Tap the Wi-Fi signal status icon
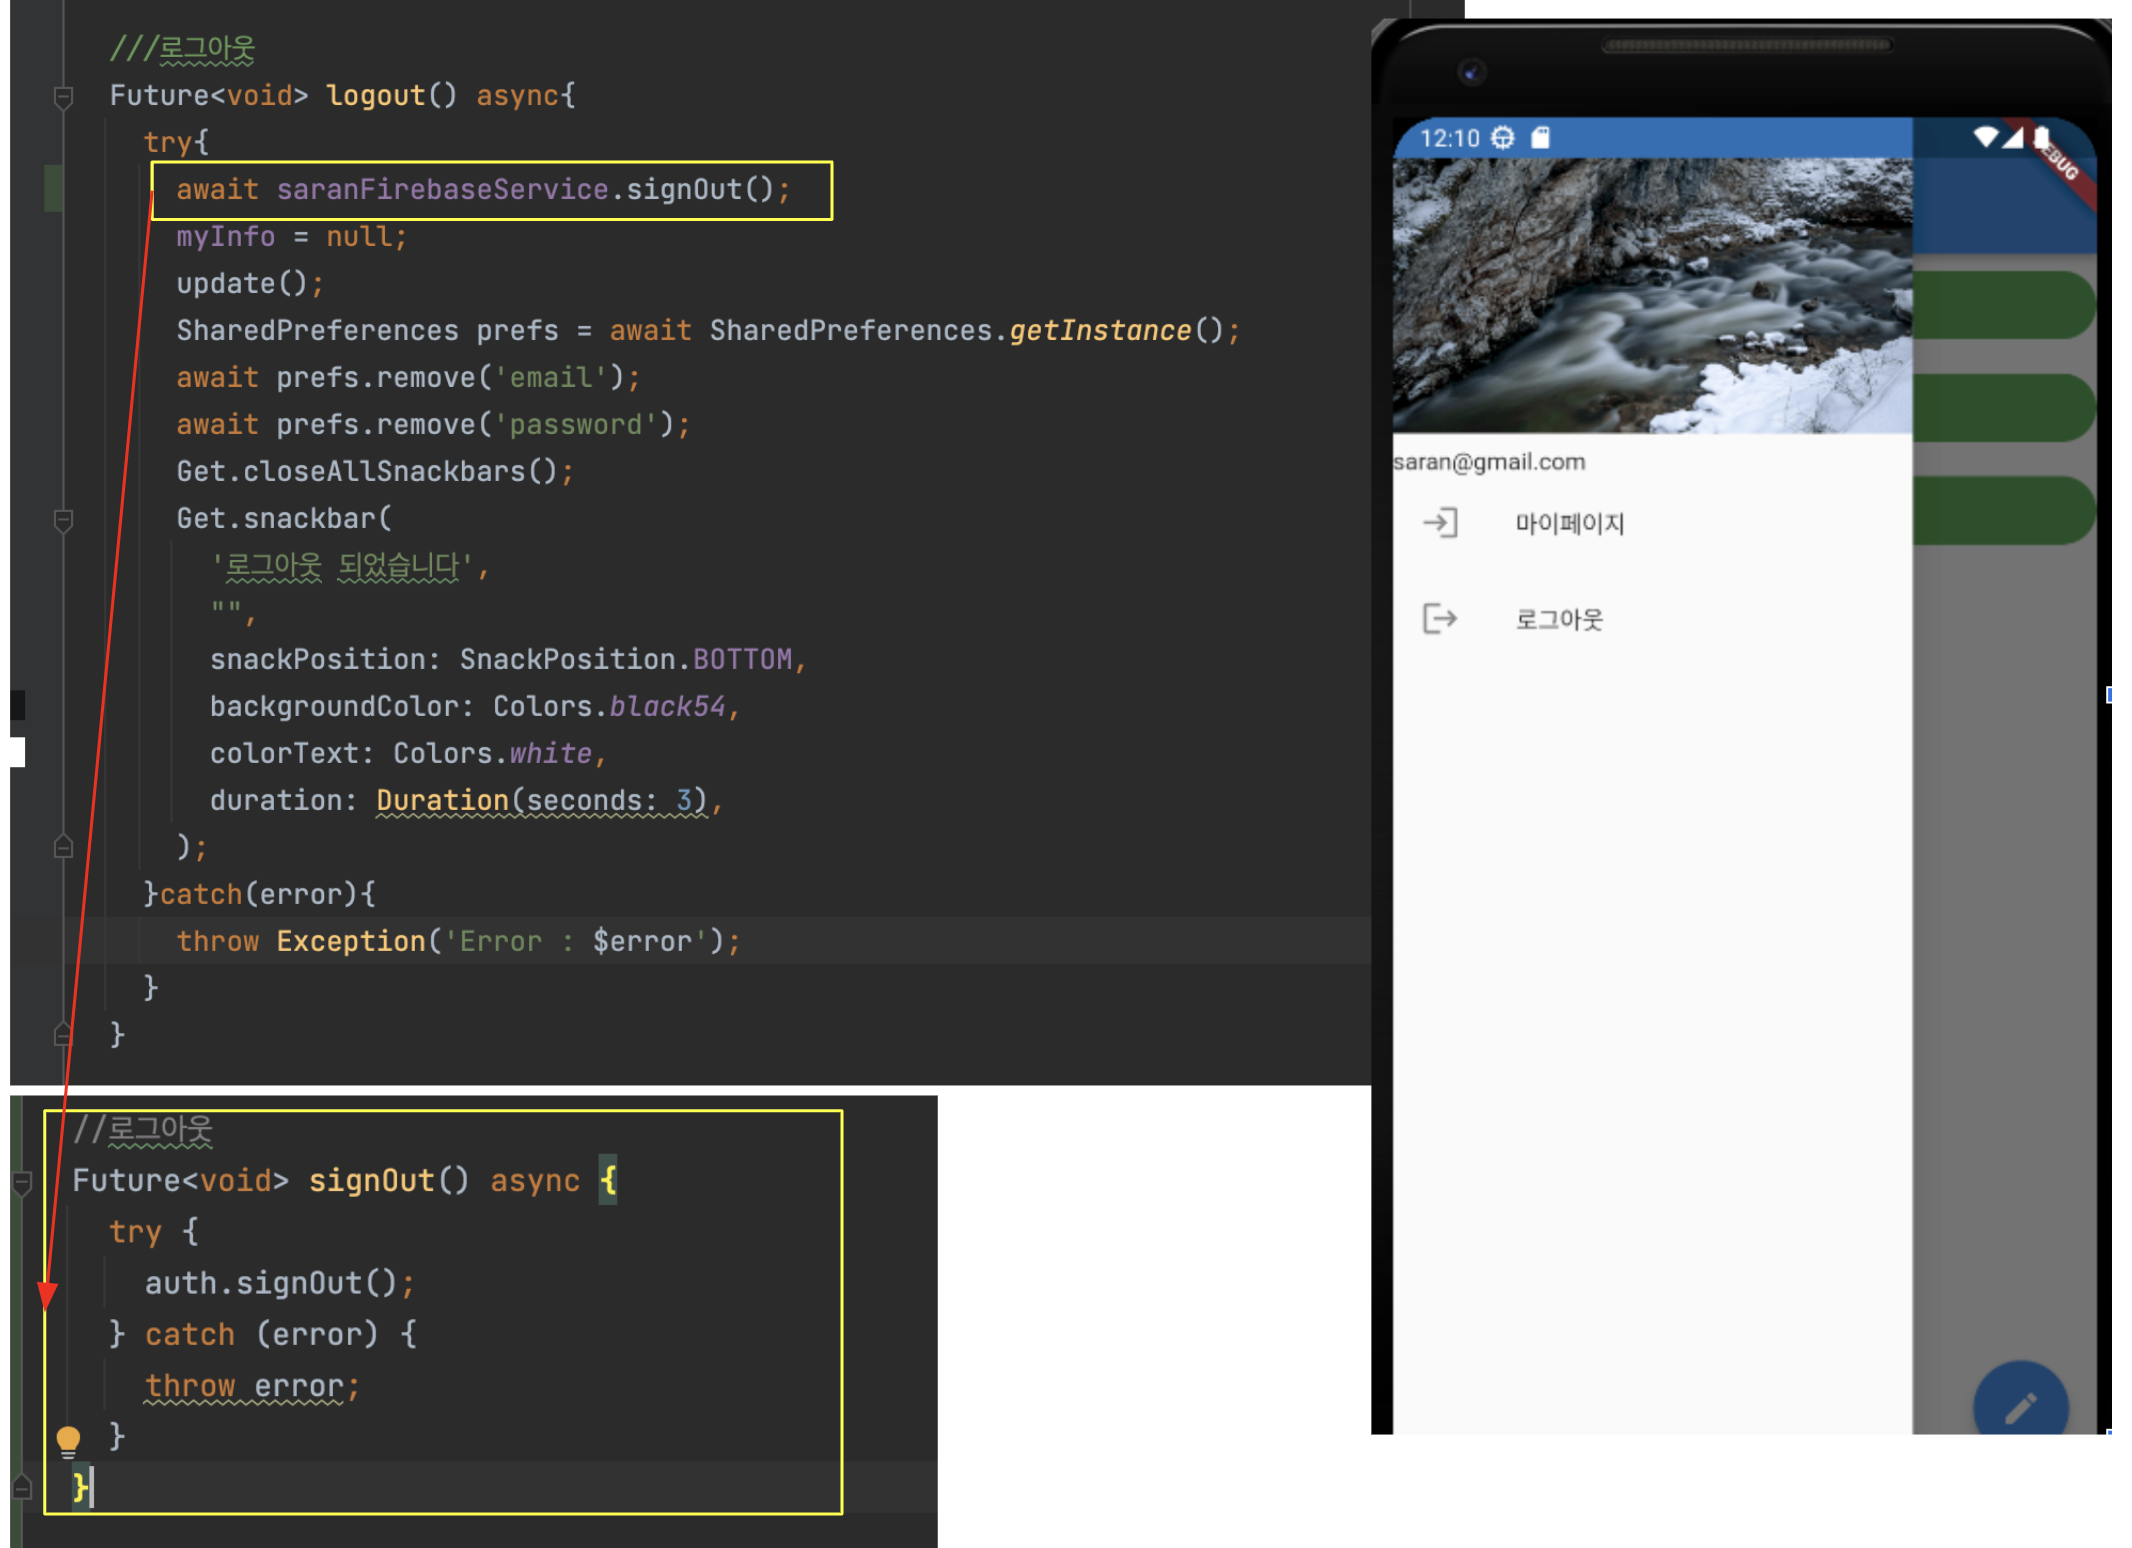Viewport: 2132px width, 1548px height. pos(1985,137)
